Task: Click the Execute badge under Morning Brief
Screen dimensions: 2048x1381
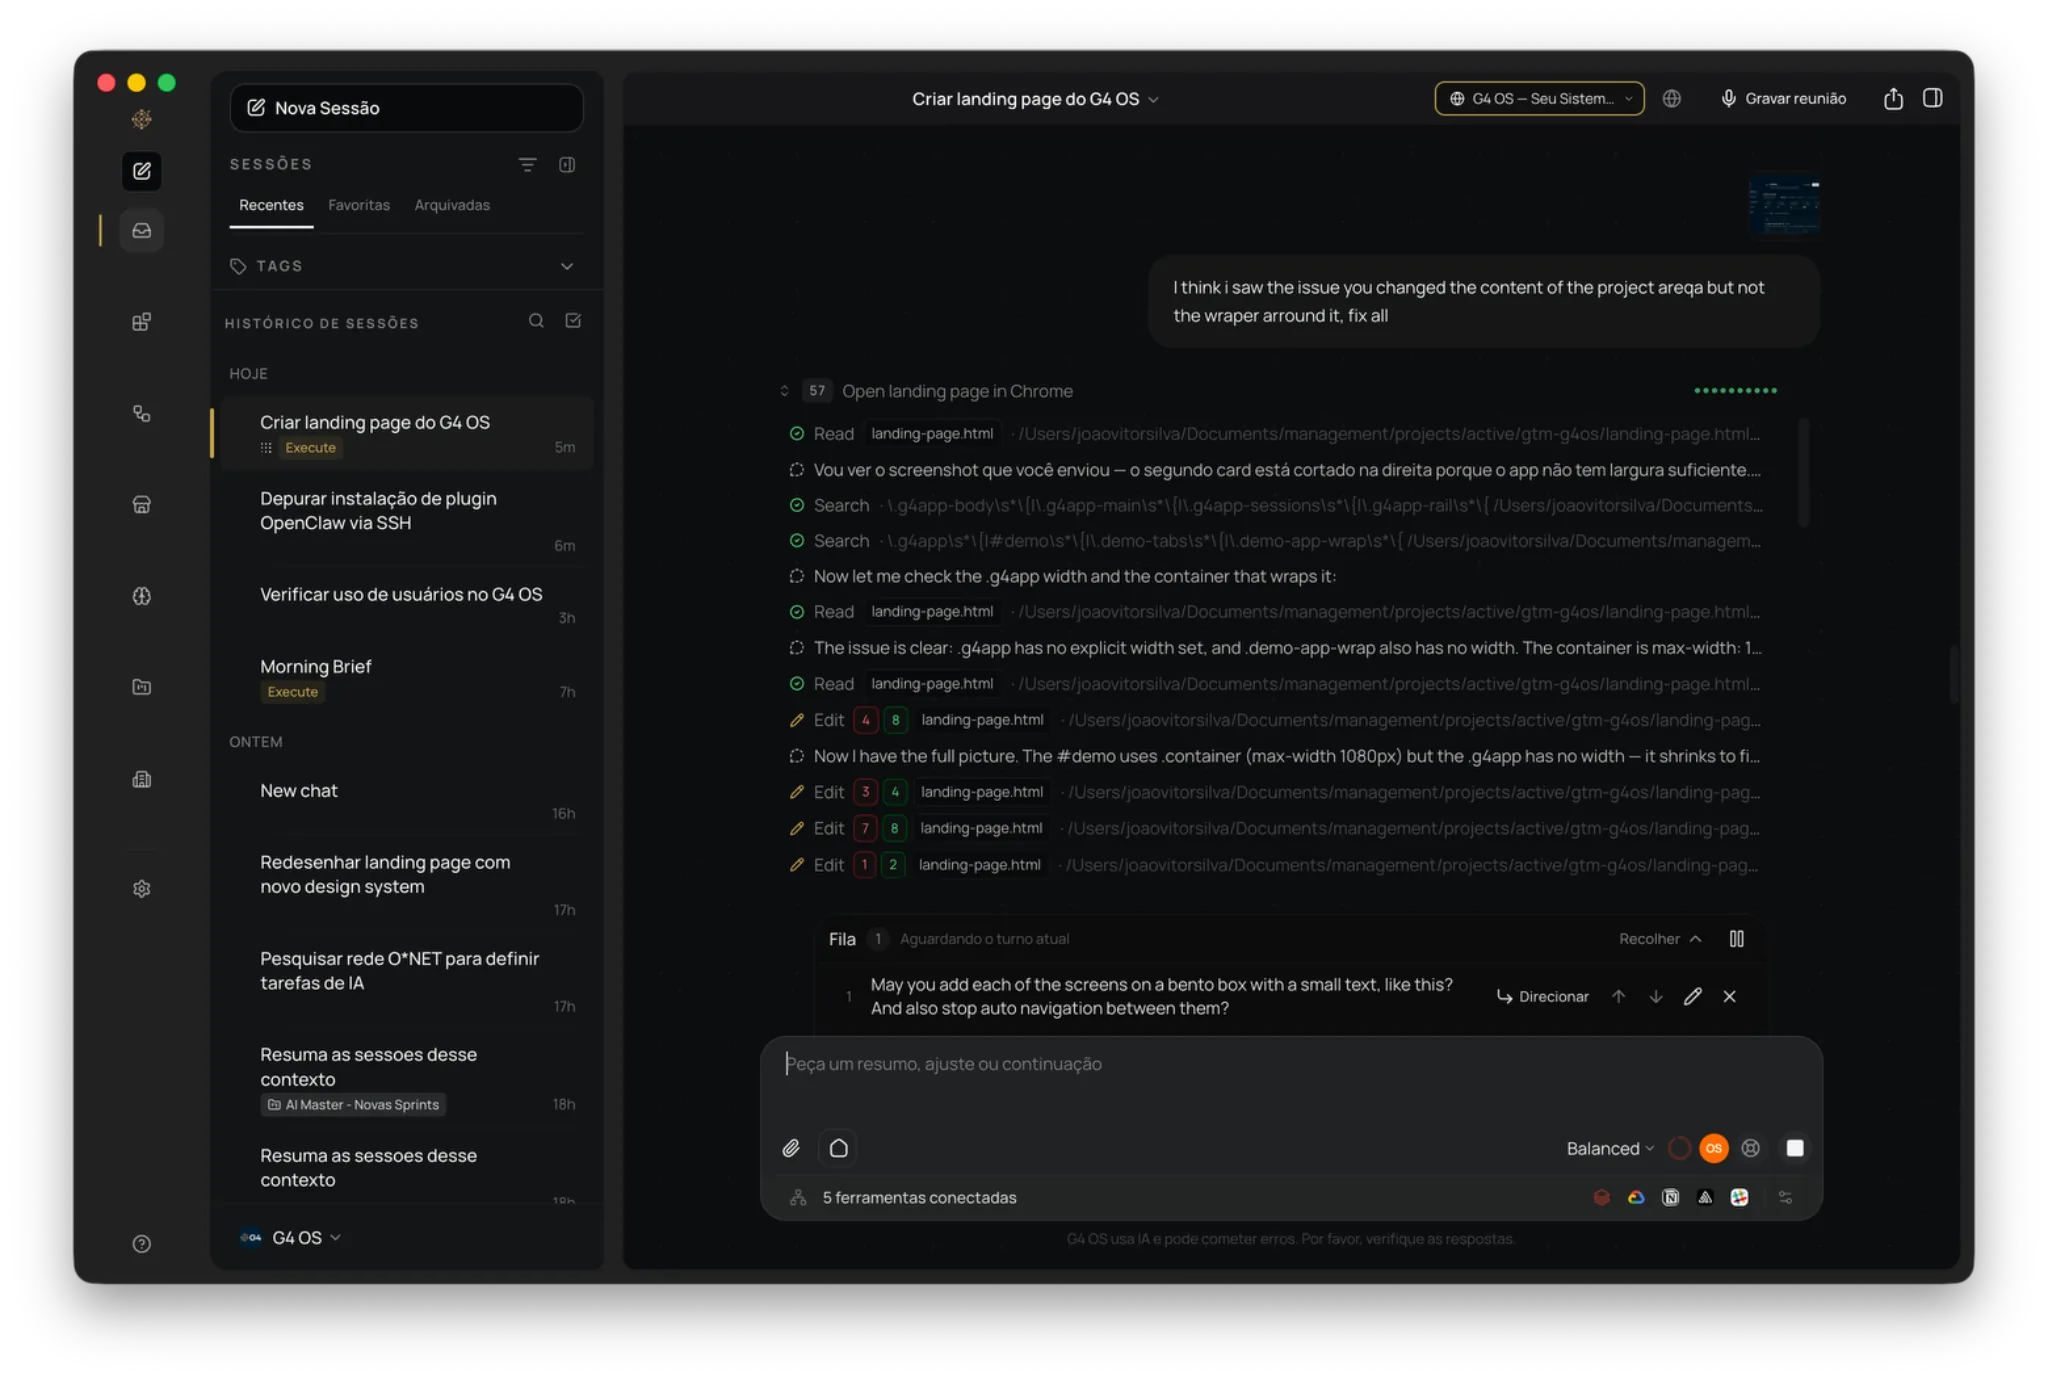Action: [x=292, y=692]
